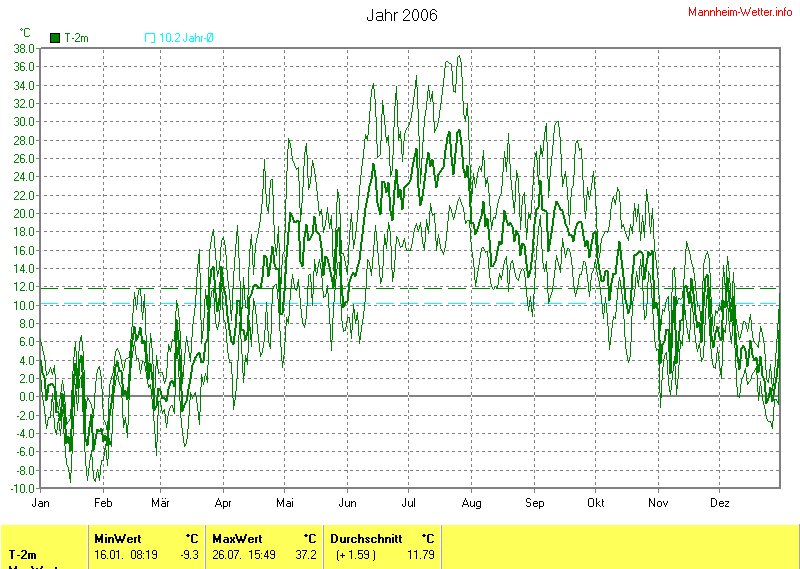The height and width of the screenshot is (569, 800).
Task: Click the chart title Jahr 2006
Action: coord(401,15)
